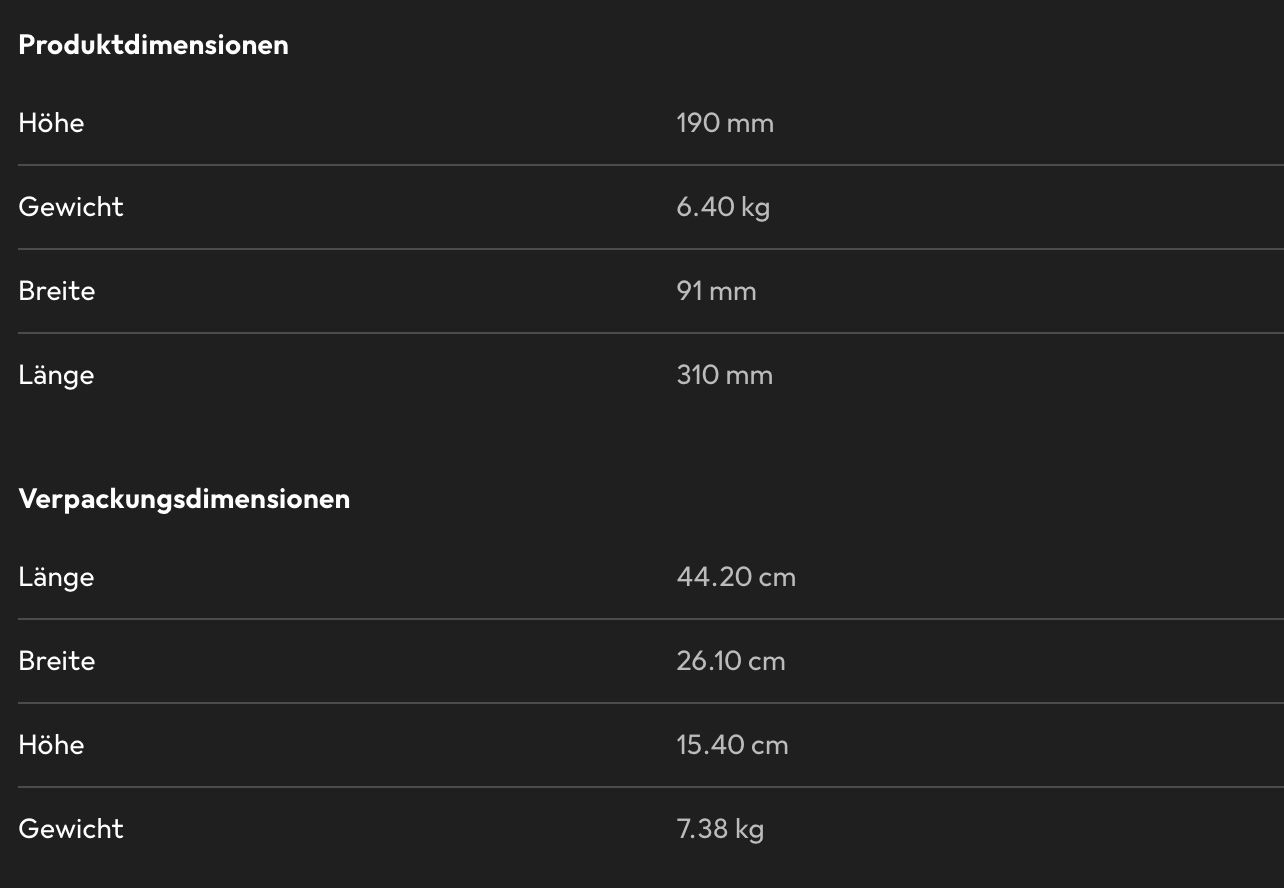Select the 310 mm length value
Image resolution: width=1284 pixels, height=888 pixels.
click(x=724, y=375)
